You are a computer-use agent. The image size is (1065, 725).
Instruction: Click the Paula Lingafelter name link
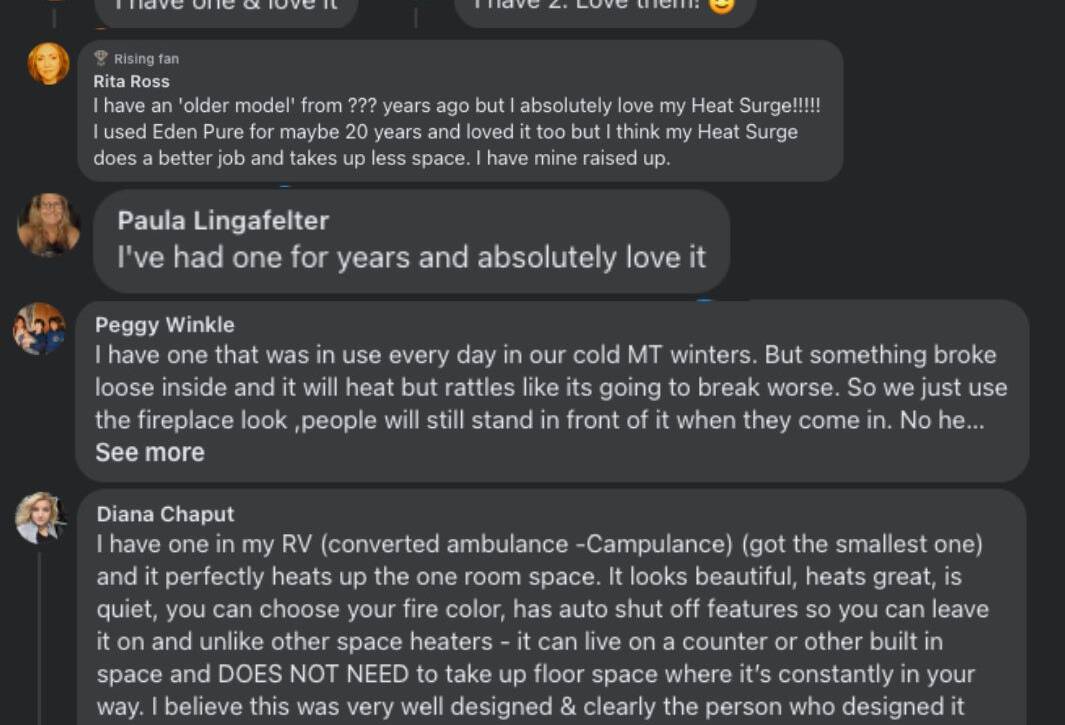pyautogui.click(x=223, y=220)
